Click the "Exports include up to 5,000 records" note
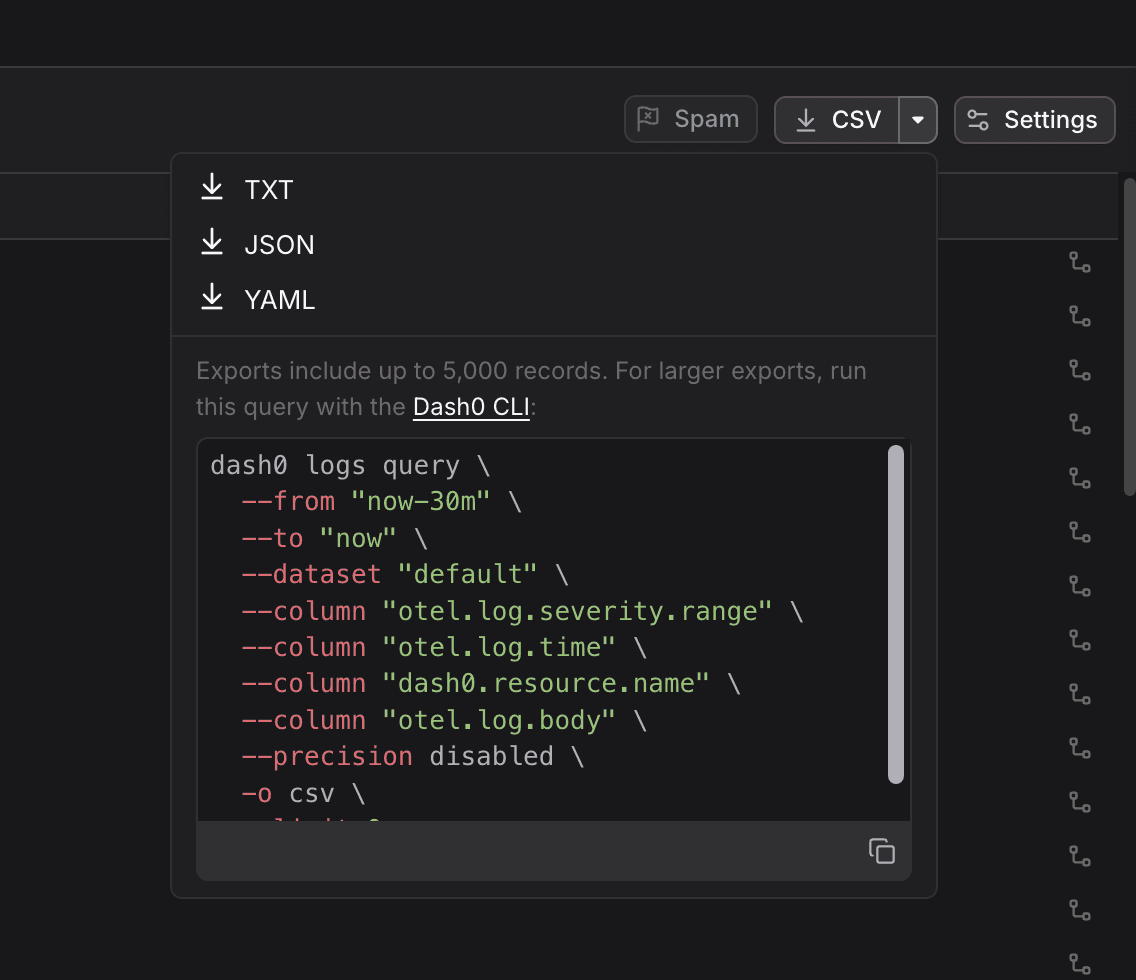 tap(531, 389)
